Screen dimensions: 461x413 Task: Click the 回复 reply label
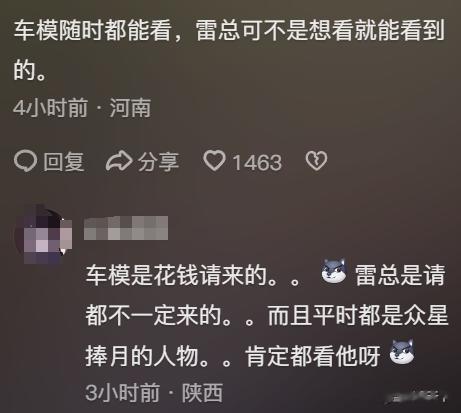[64, 162]
